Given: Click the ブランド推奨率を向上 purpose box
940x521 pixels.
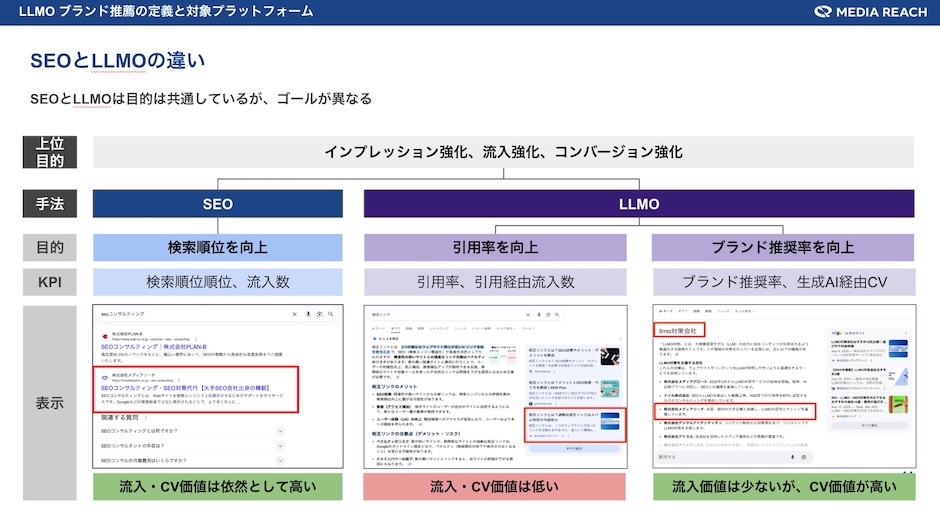Looking at the screenshot, I should pyautogui.click(x=783, y=247).
